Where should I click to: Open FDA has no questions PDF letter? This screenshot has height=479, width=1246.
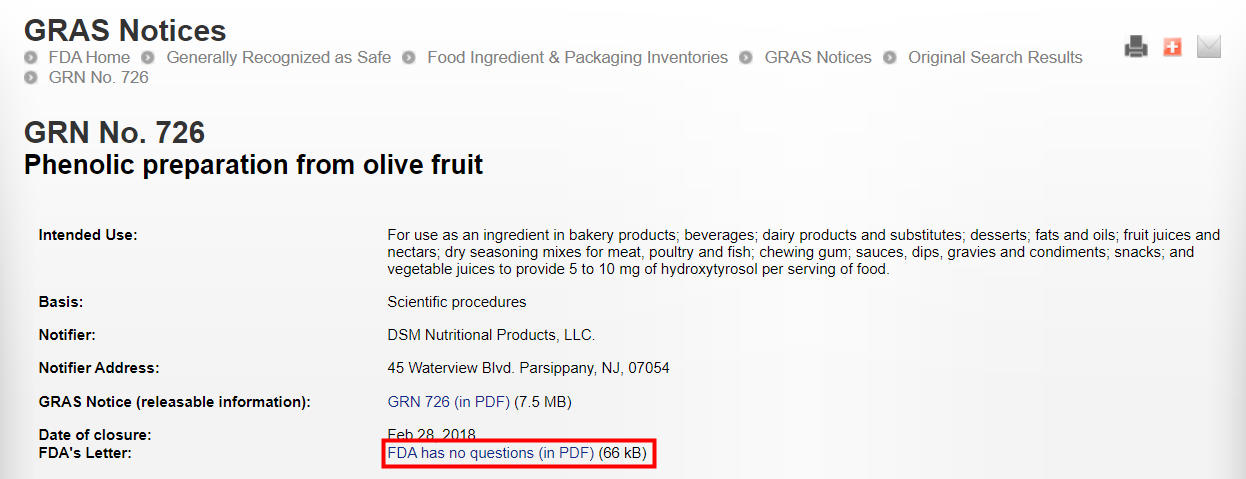(490, 454)
